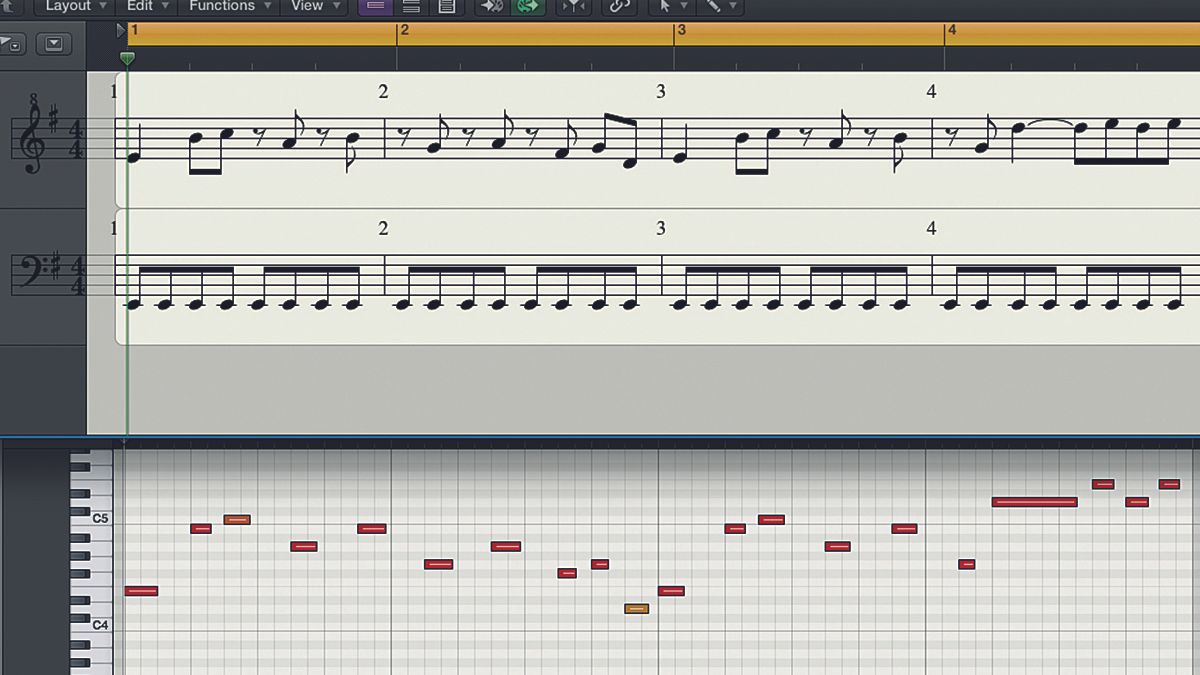Select the linear score view icon
1200x675 pixels.
pyautogui.click(x=375, y=8)
